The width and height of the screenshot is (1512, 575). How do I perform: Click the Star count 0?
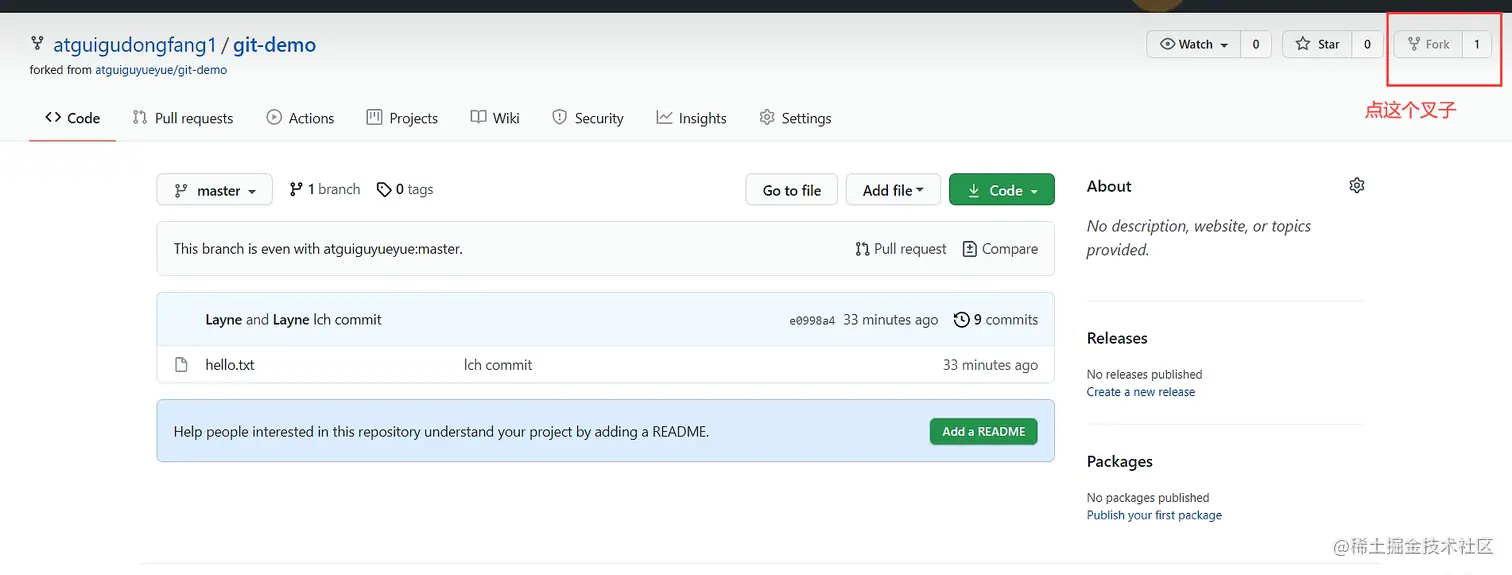coord(1368,44)
